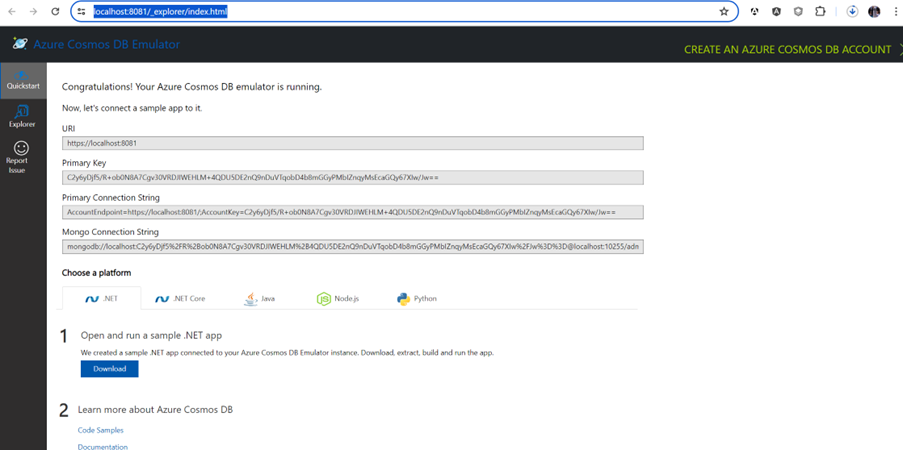Click the Cosmos DB planet logo
Viewport: 903px width, 450px height.
click(20, 44)
